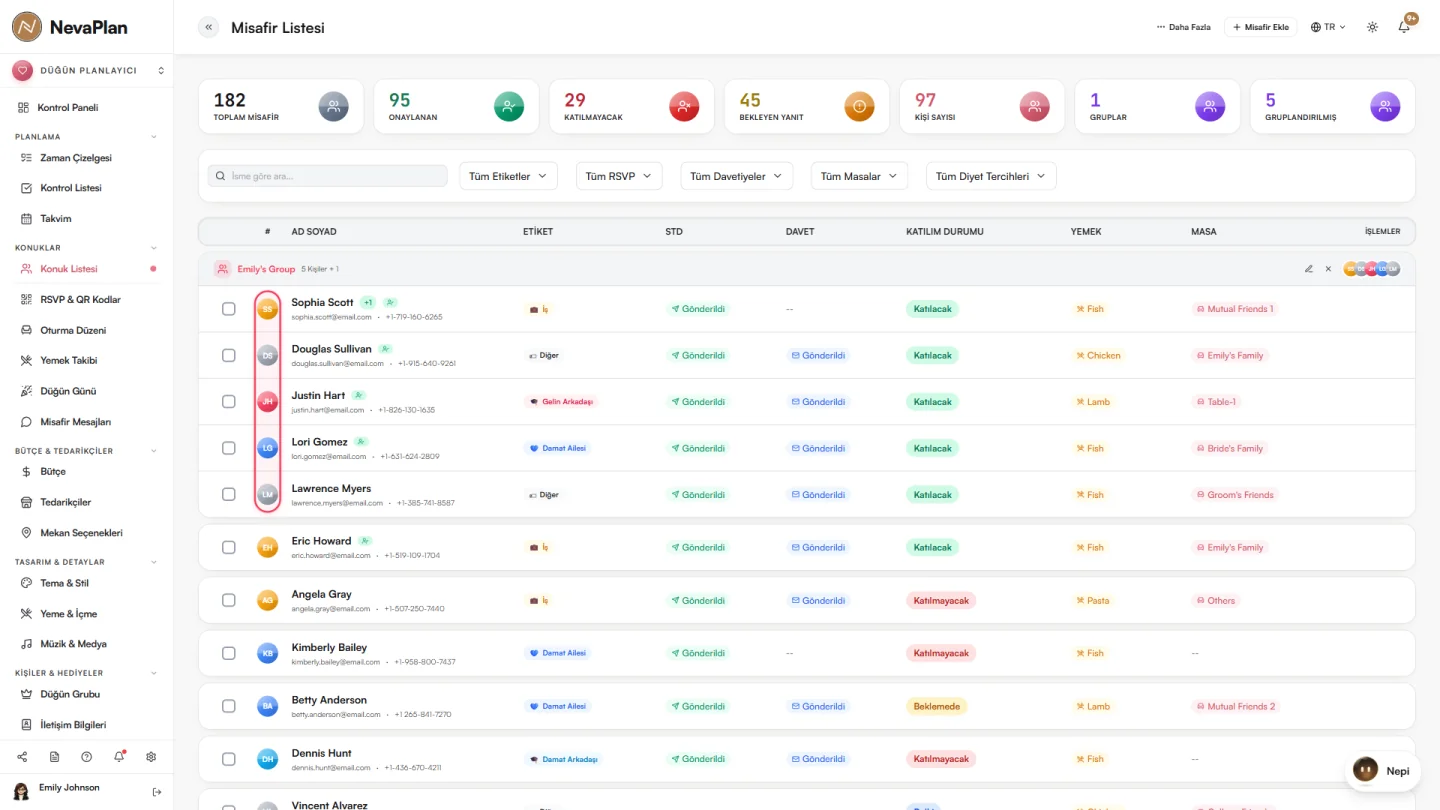Toggle the light/dark theme sun icon
Screen dimensions: 1440x810
point(1373,27)
